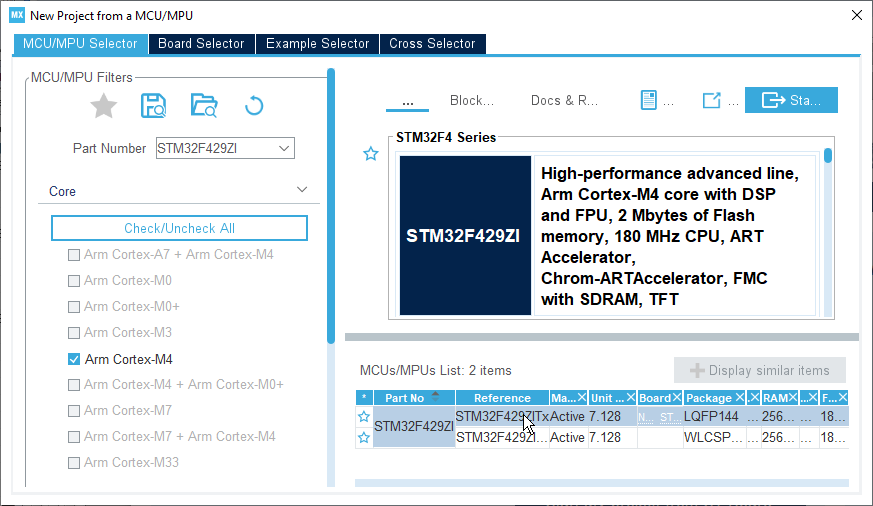Click the MX application logo icon
Viewport: 873px width, 506px height.
coord(17,15)
